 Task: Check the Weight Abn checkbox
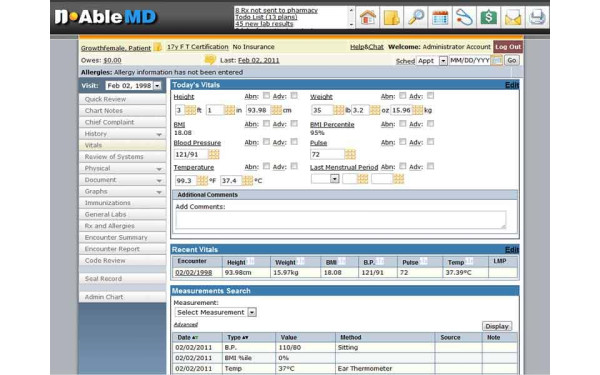point(403,95)
